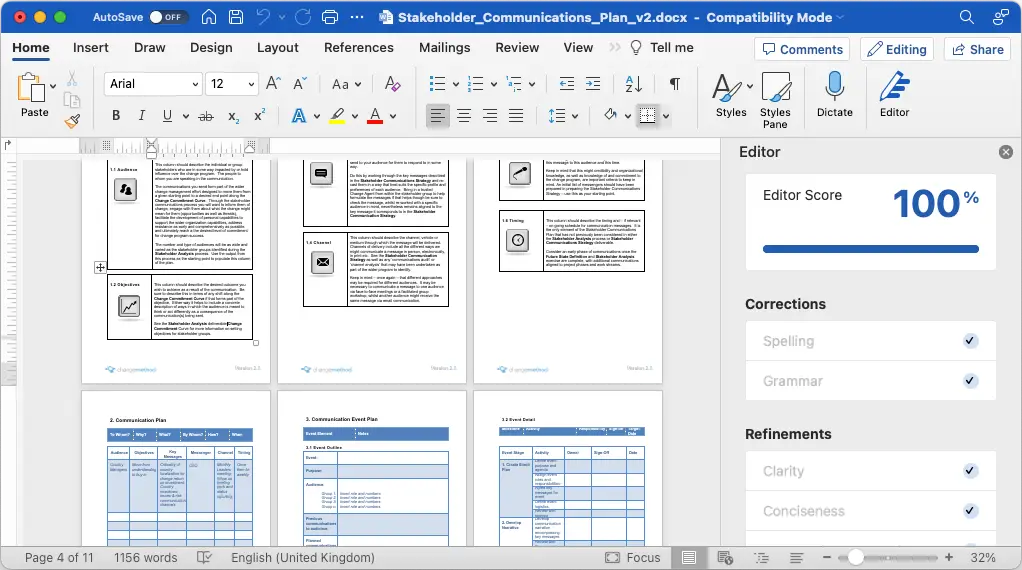The height and width of the screenshot is (570, 1022).
Task: Decrease paragraph indent
Action: point(567,83)
